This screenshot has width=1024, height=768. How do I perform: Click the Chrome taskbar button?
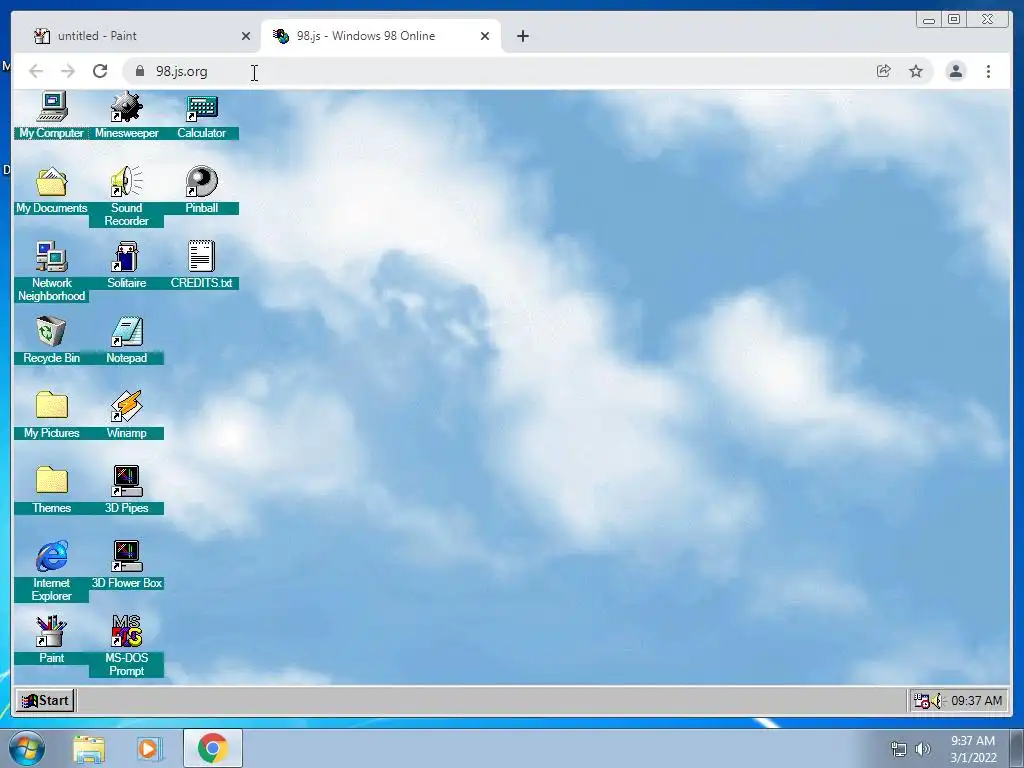[213, 748]
